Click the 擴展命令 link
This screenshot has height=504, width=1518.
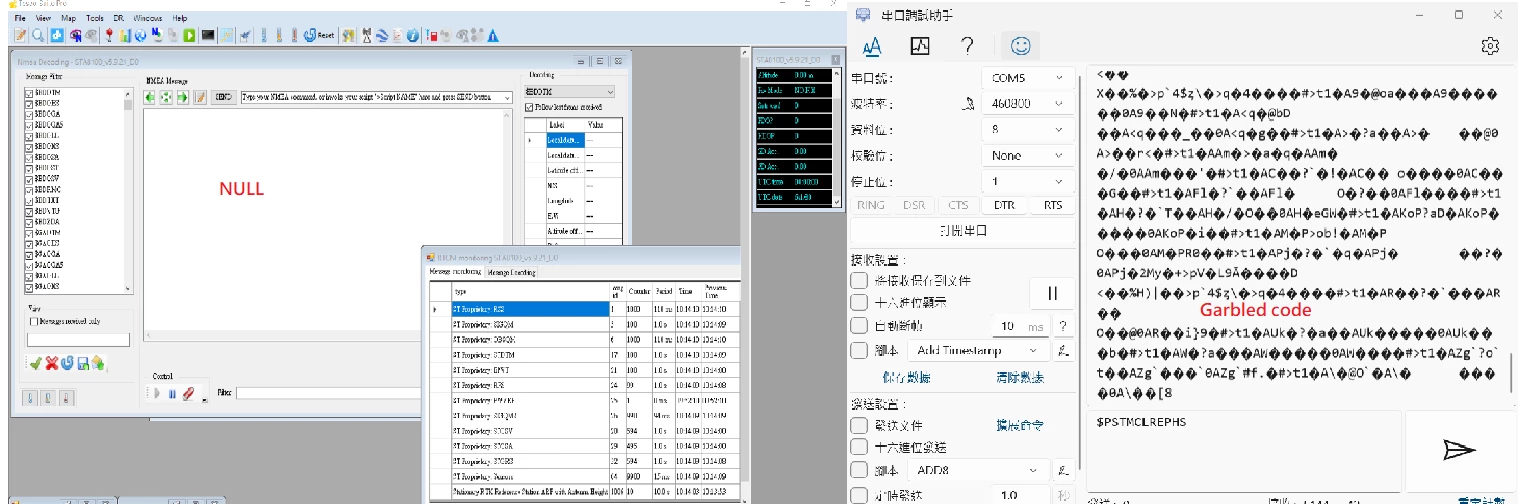1020,425
